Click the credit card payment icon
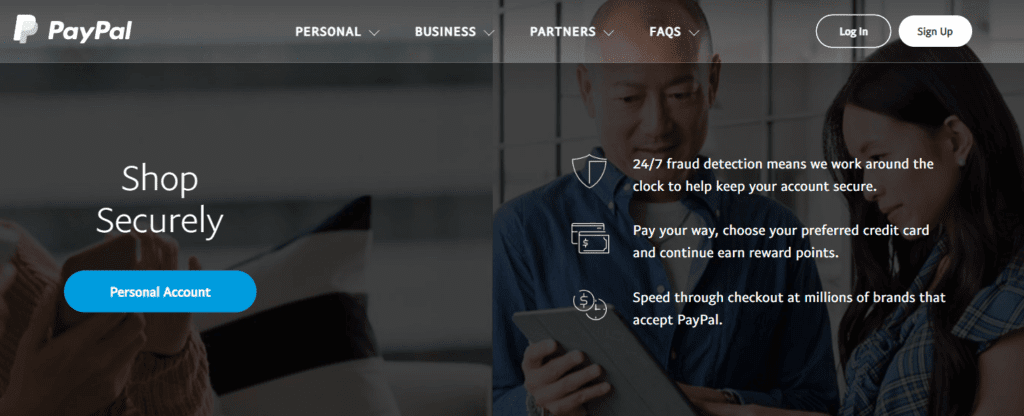Image resolution: width=1024 pixels, height=416 pixels. (x=590, y=238)
